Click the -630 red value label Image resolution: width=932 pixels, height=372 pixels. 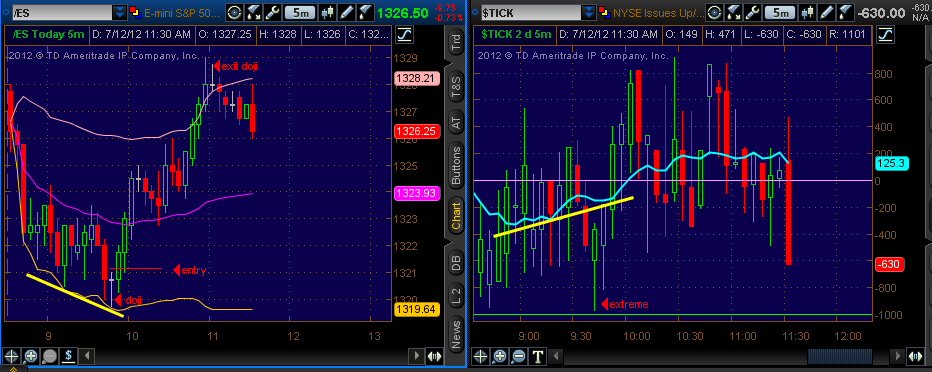890,264
